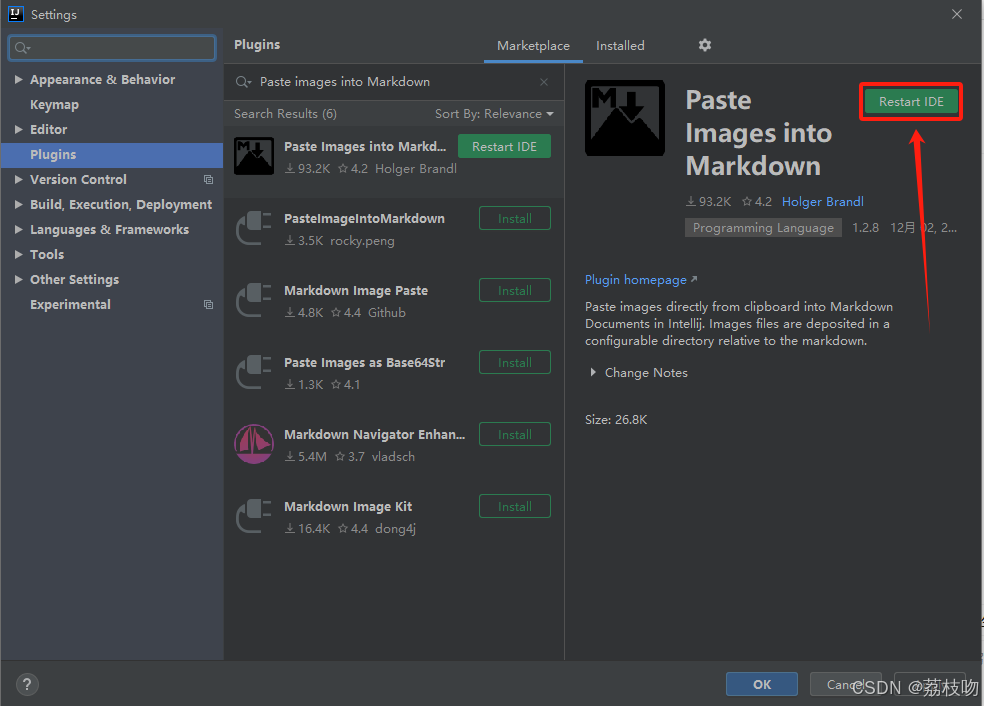Click the Markdown Navigator Enhanced plugin icon
The height and width of the screenshot is (706, 984).
coord(254,444)
